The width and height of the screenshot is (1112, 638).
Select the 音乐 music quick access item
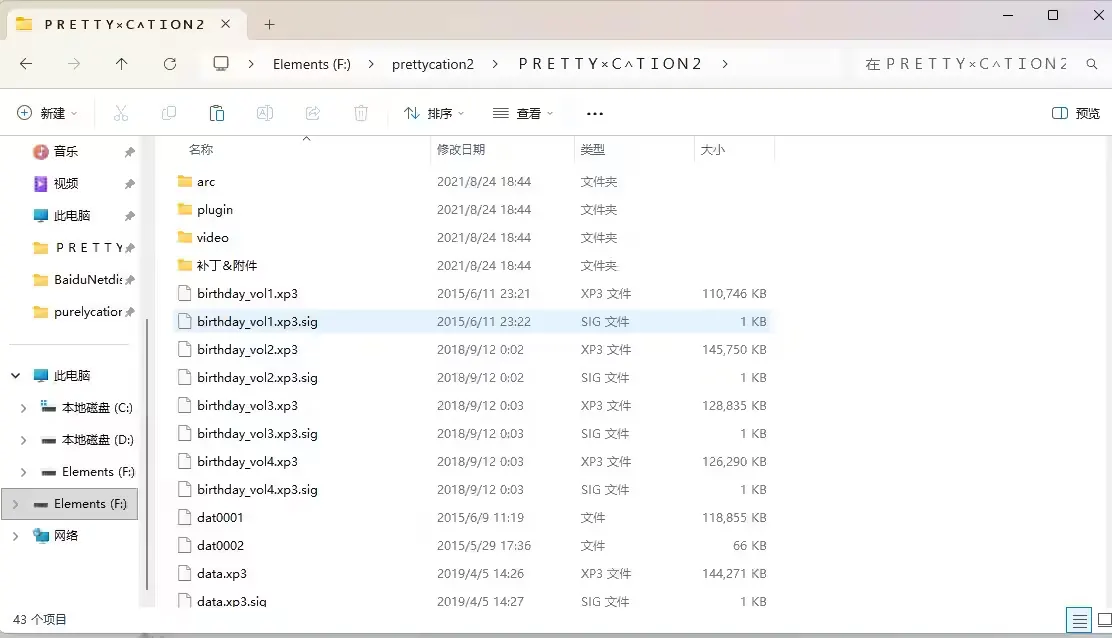click(66, 151)
